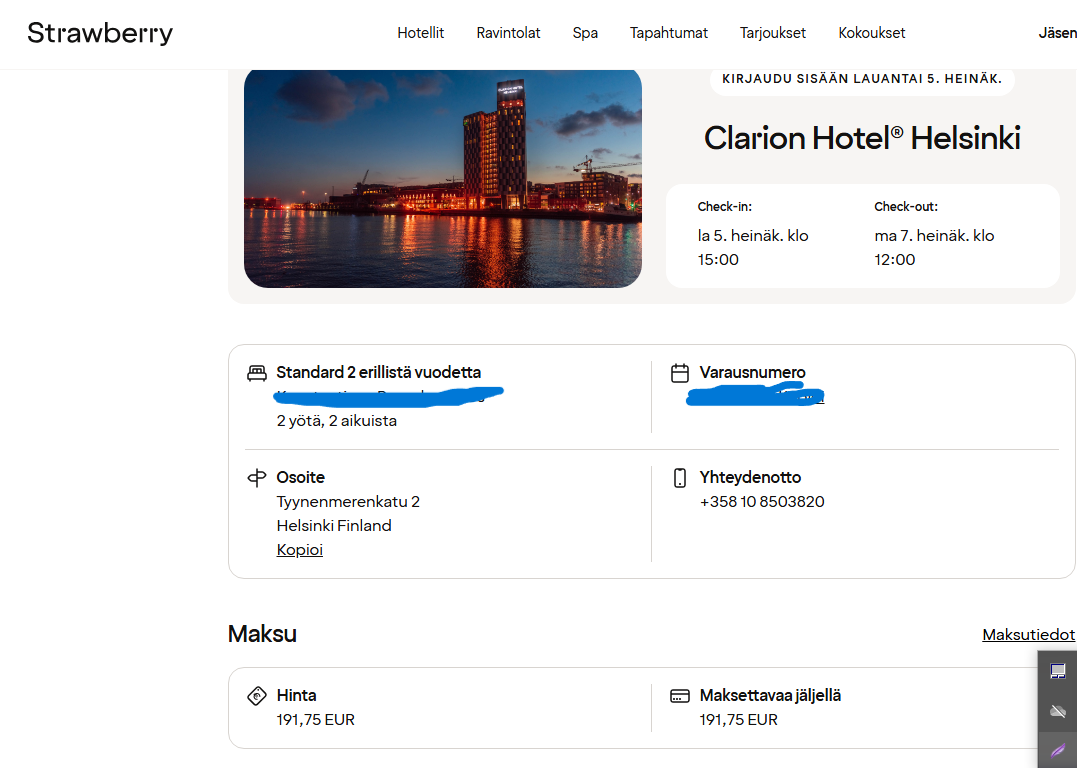Viewport: 1077px width, 768px height.
Task: Click the purple feather icon in tray
Action: 1057,750
